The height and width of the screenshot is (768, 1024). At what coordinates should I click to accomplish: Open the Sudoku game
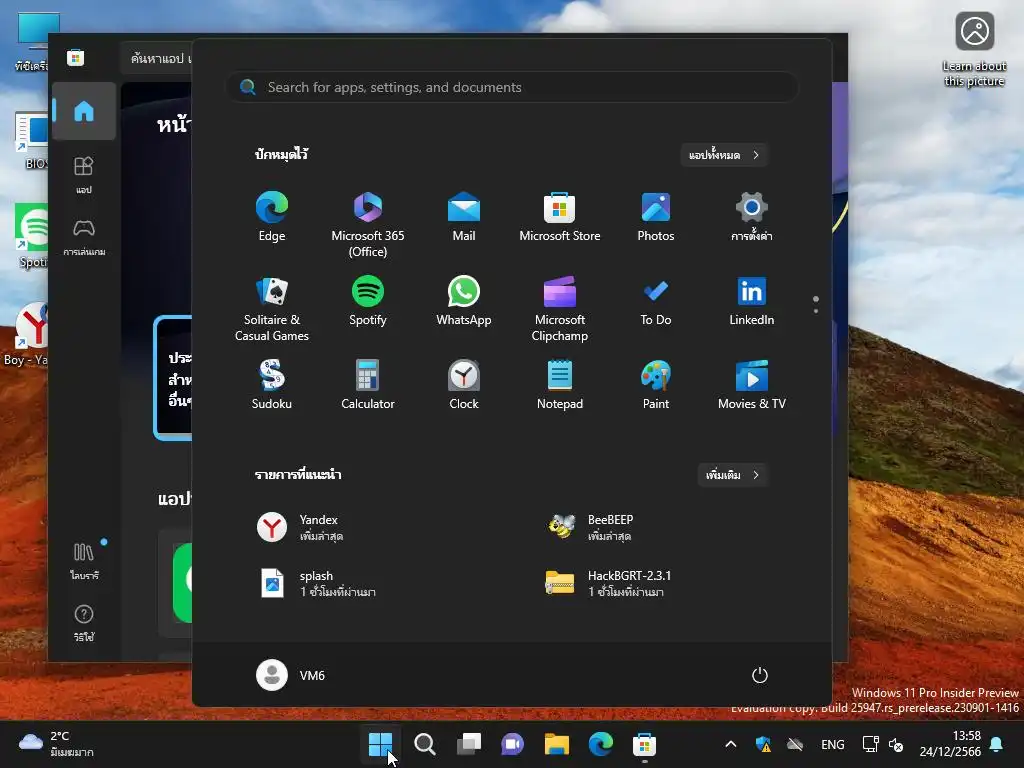click(x=272, y=385)
